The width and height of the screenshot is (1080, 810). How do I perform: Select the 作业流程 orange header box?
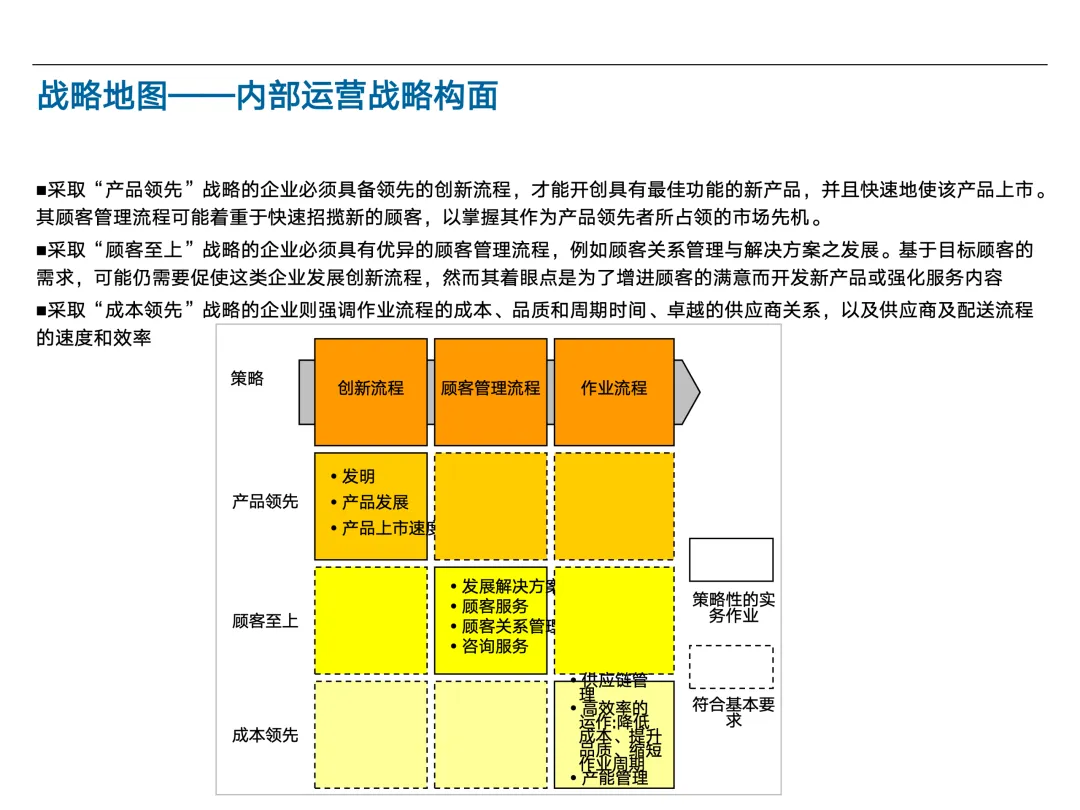point(614,392)
